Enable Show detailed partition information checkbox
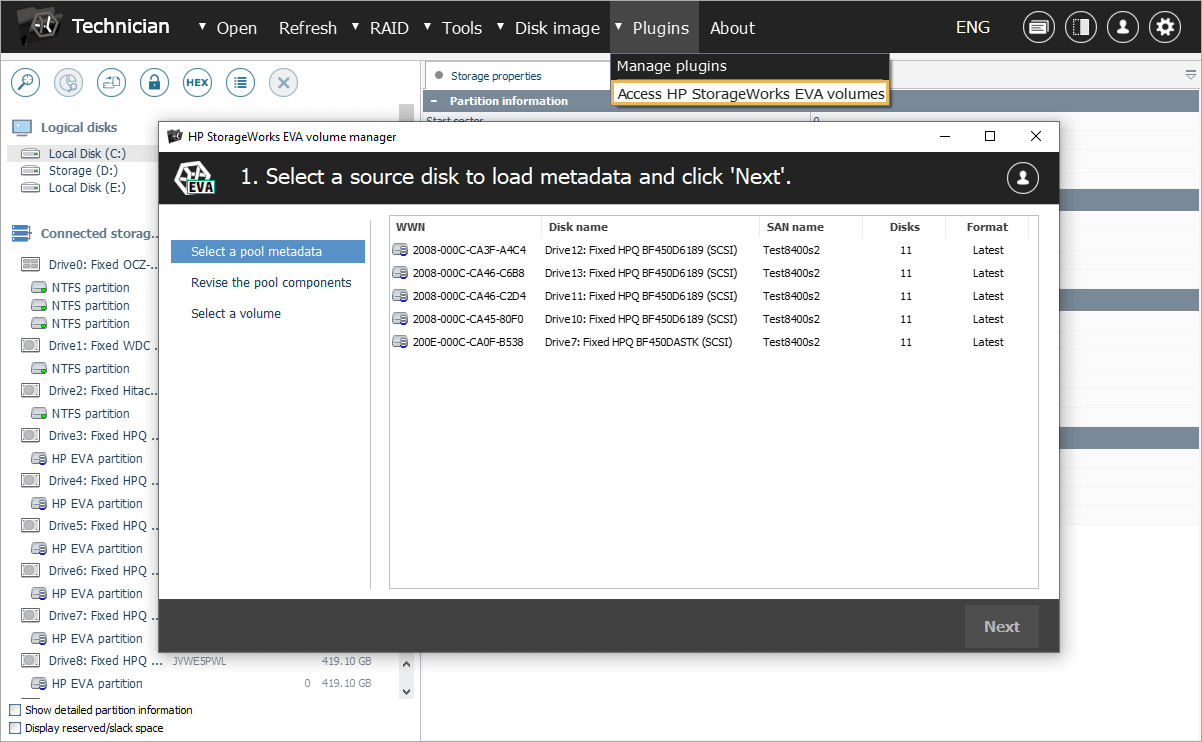The image size is (1202, 742). (x=15, y=710)
